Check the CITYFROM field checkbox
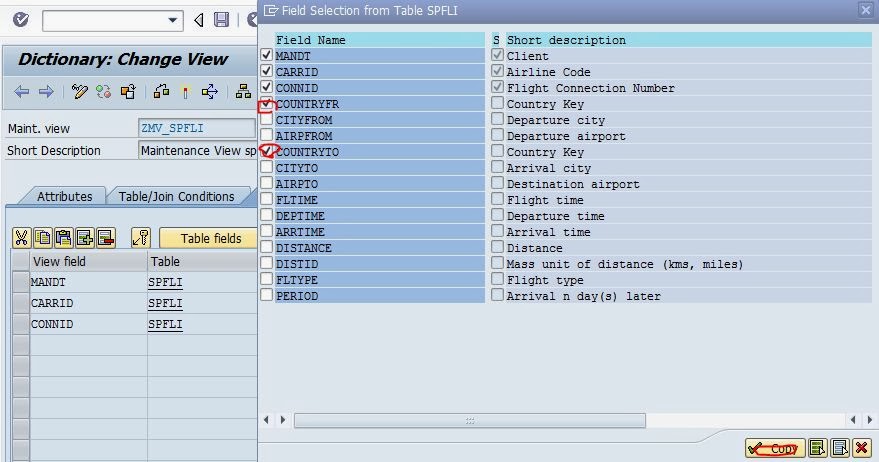 (x=266, y=119)
